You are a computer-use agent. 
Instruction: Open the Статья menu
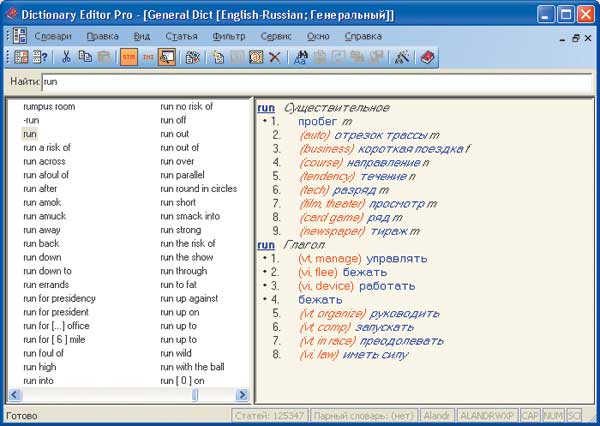[x=181, y=36]
